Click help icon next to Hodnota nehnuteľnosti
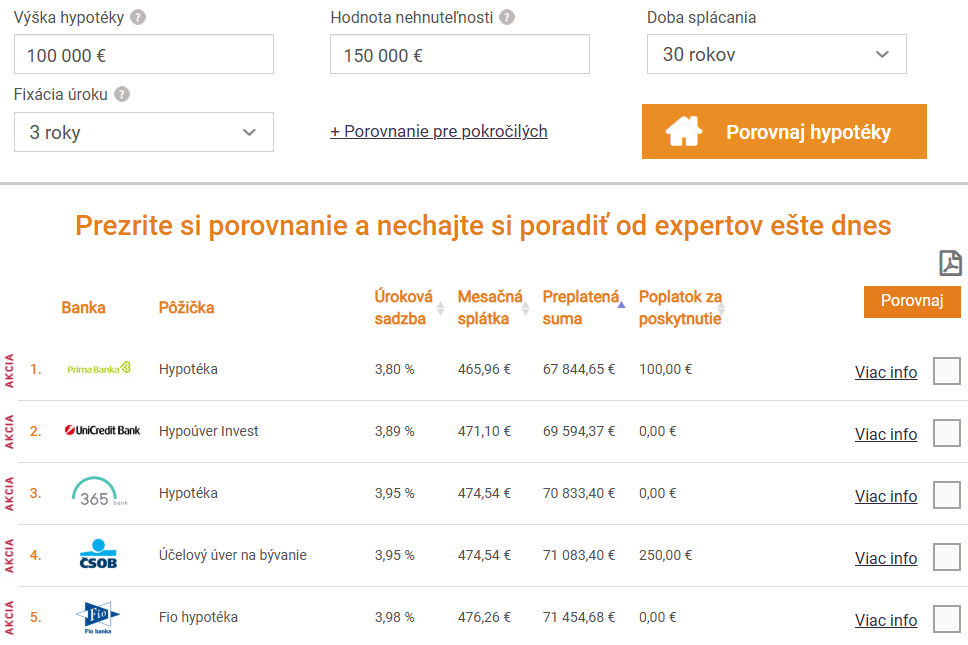This screenshot has width=968, height=645. (507, 17)
